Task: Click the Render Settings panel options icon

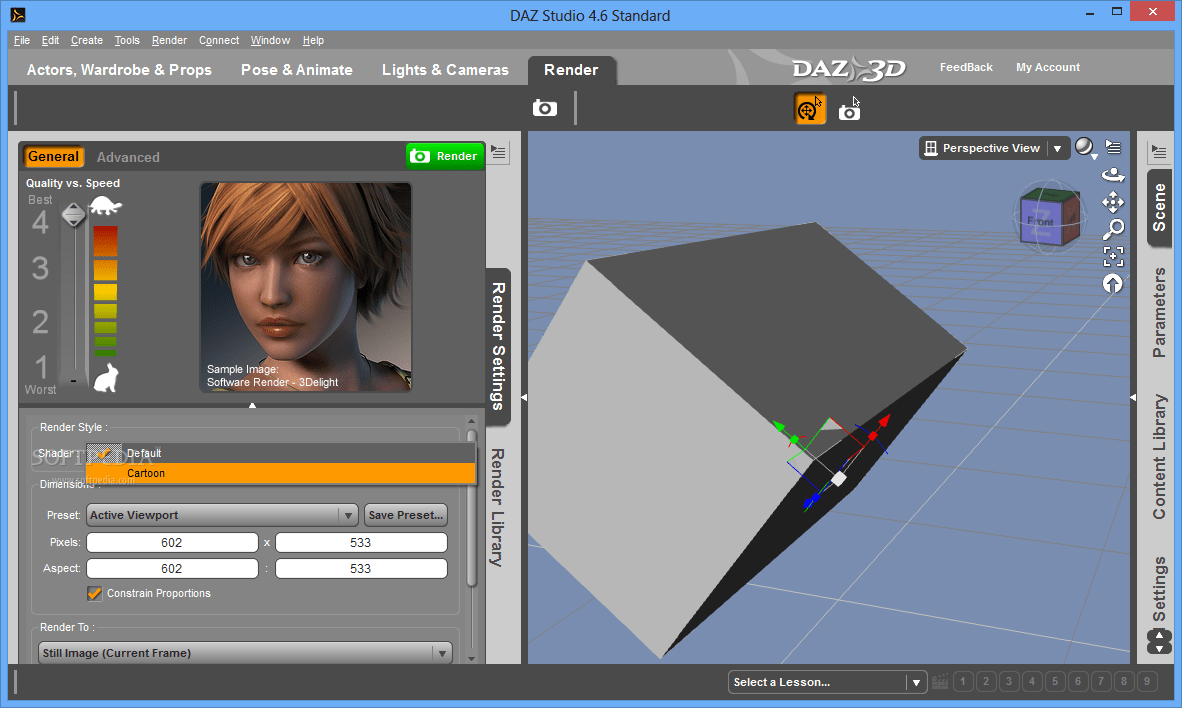Action: (x=497, y=152)
